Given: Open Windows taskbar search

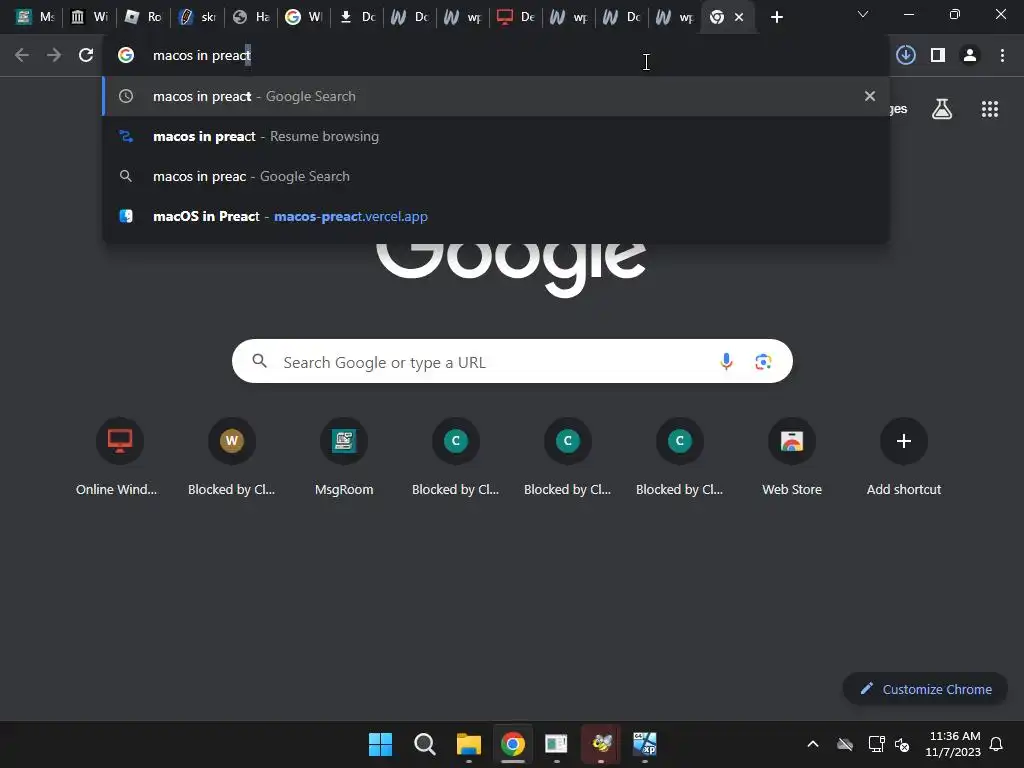Looking at the screenshot, I should point(424,744).
